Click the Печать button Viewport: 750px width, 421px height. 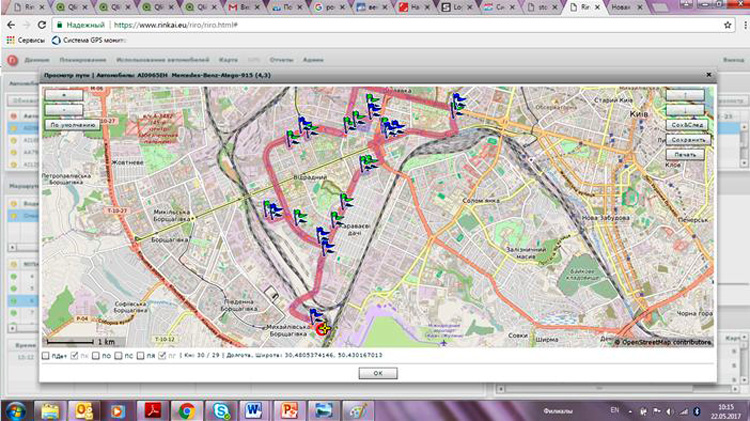pyautogui.click(x=688, y=155)
